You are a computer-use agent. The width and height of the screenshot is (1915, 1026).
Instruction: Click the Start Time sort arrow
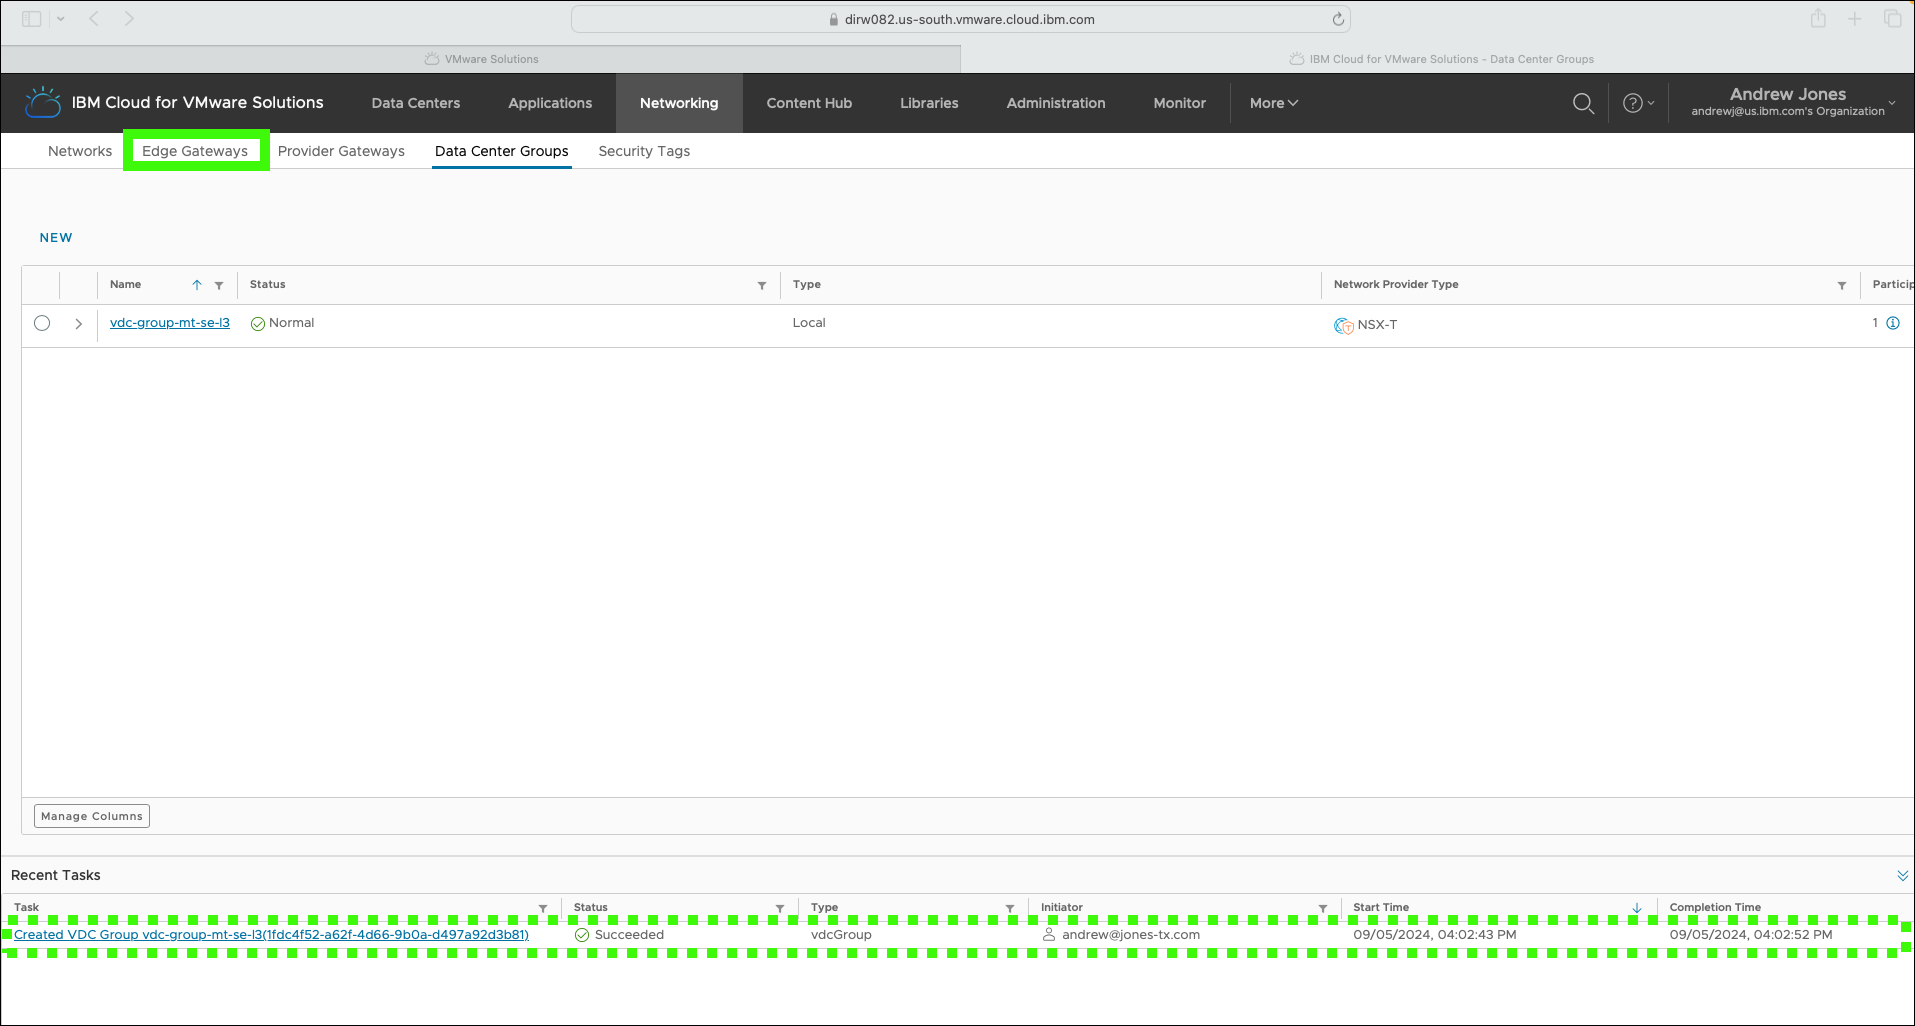click(x=1637, y=908)
